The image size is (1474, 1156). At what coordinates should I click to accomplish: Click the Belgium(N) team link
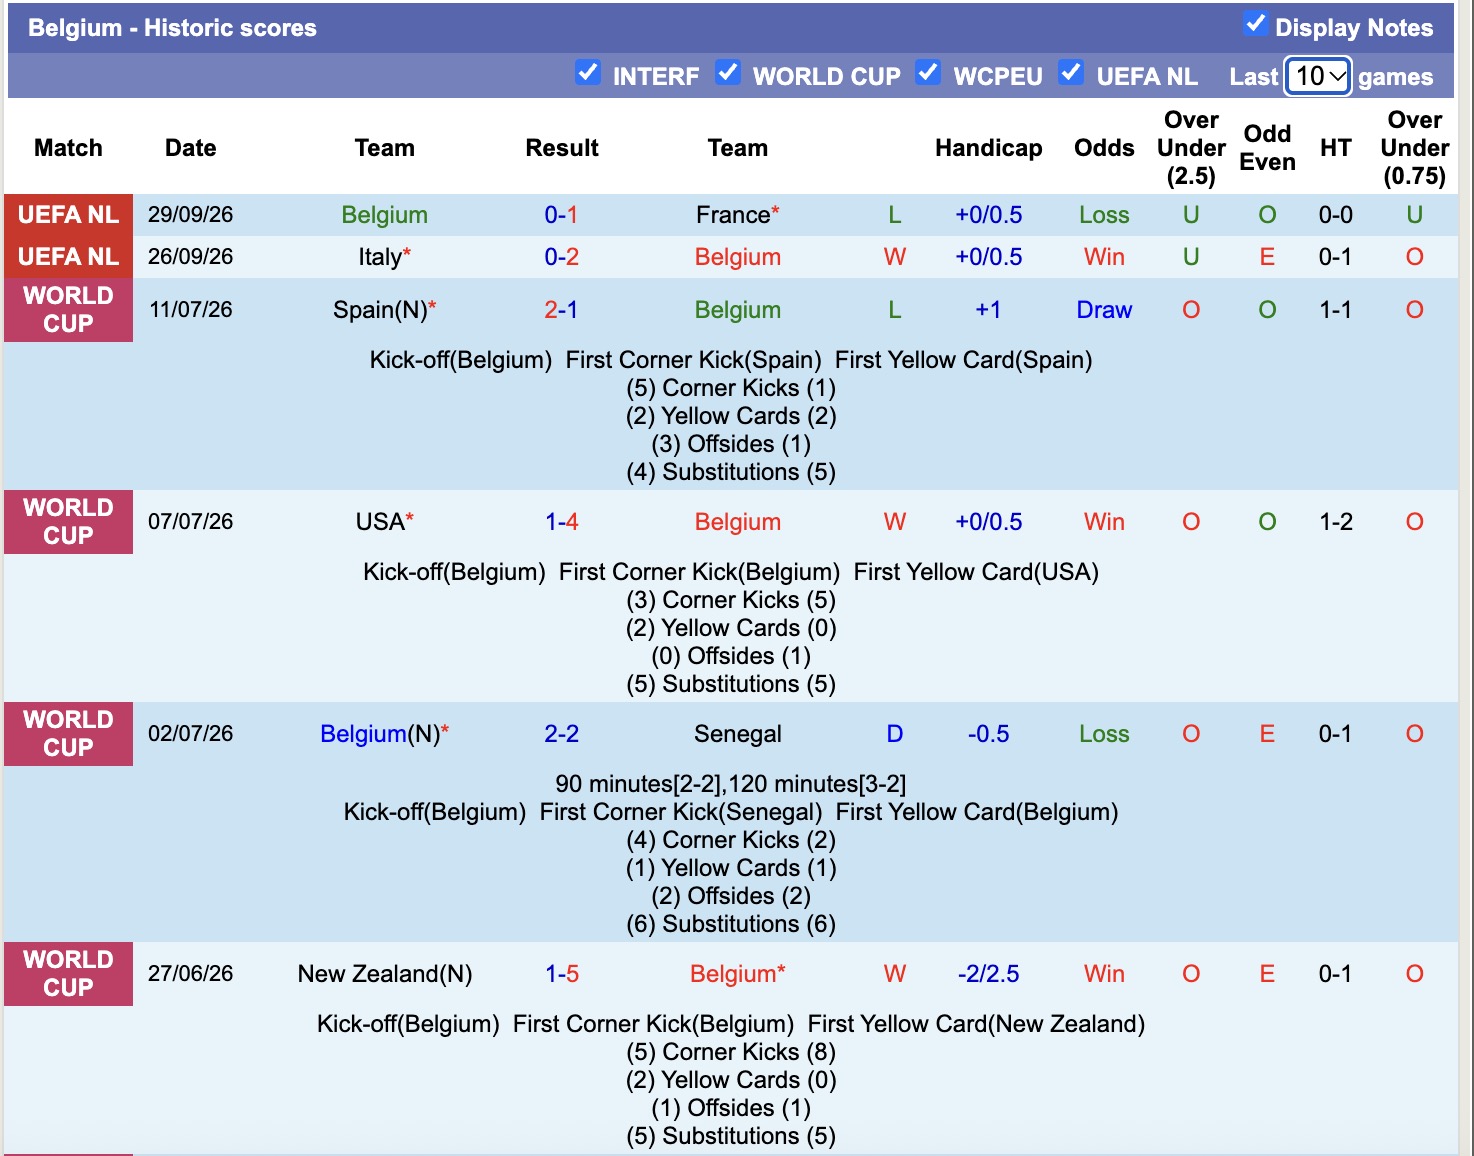point(380,734)
